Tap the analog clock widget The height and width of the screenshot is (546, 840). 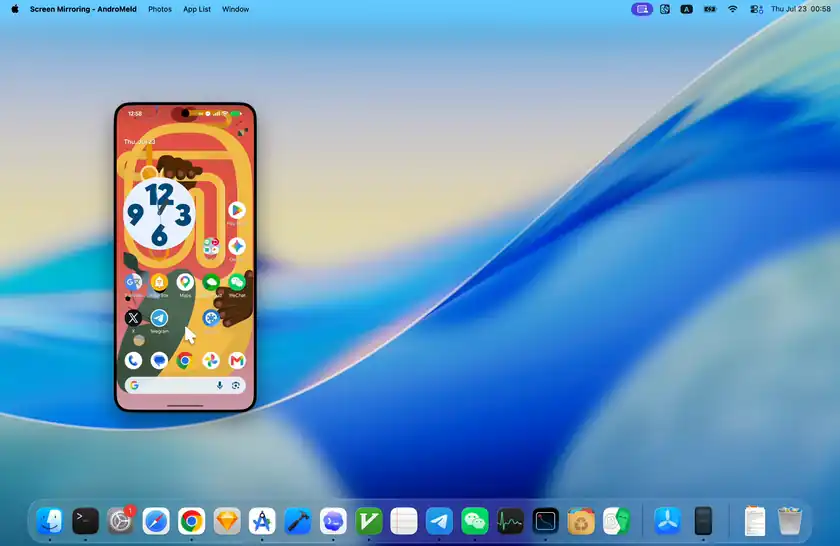[159, 214]
